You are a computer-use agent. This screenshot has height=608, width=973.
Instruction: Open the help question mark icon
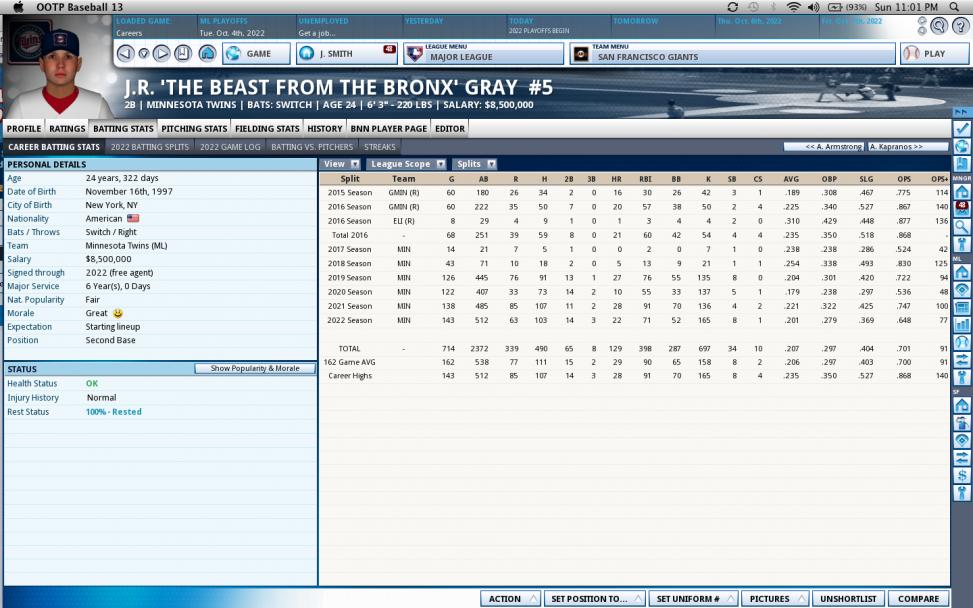click(961, 25)
